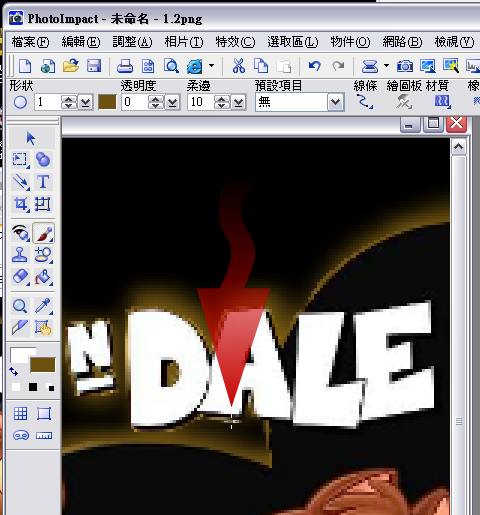Screen dimensions: 480x515
Task: Open scanner source dropdown arrow
Action: pyautogui.click(x=386, y=66)
